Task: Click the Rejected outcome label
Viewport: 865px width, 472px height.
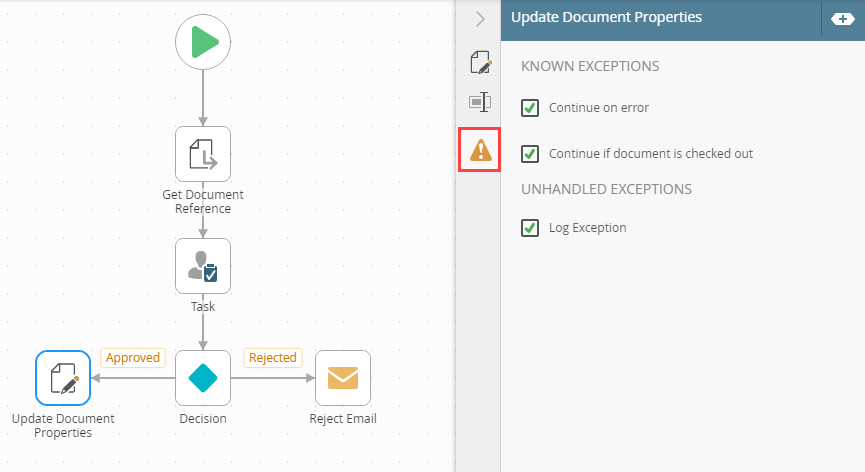Action: pyautogui.click(x=273, y=358)
